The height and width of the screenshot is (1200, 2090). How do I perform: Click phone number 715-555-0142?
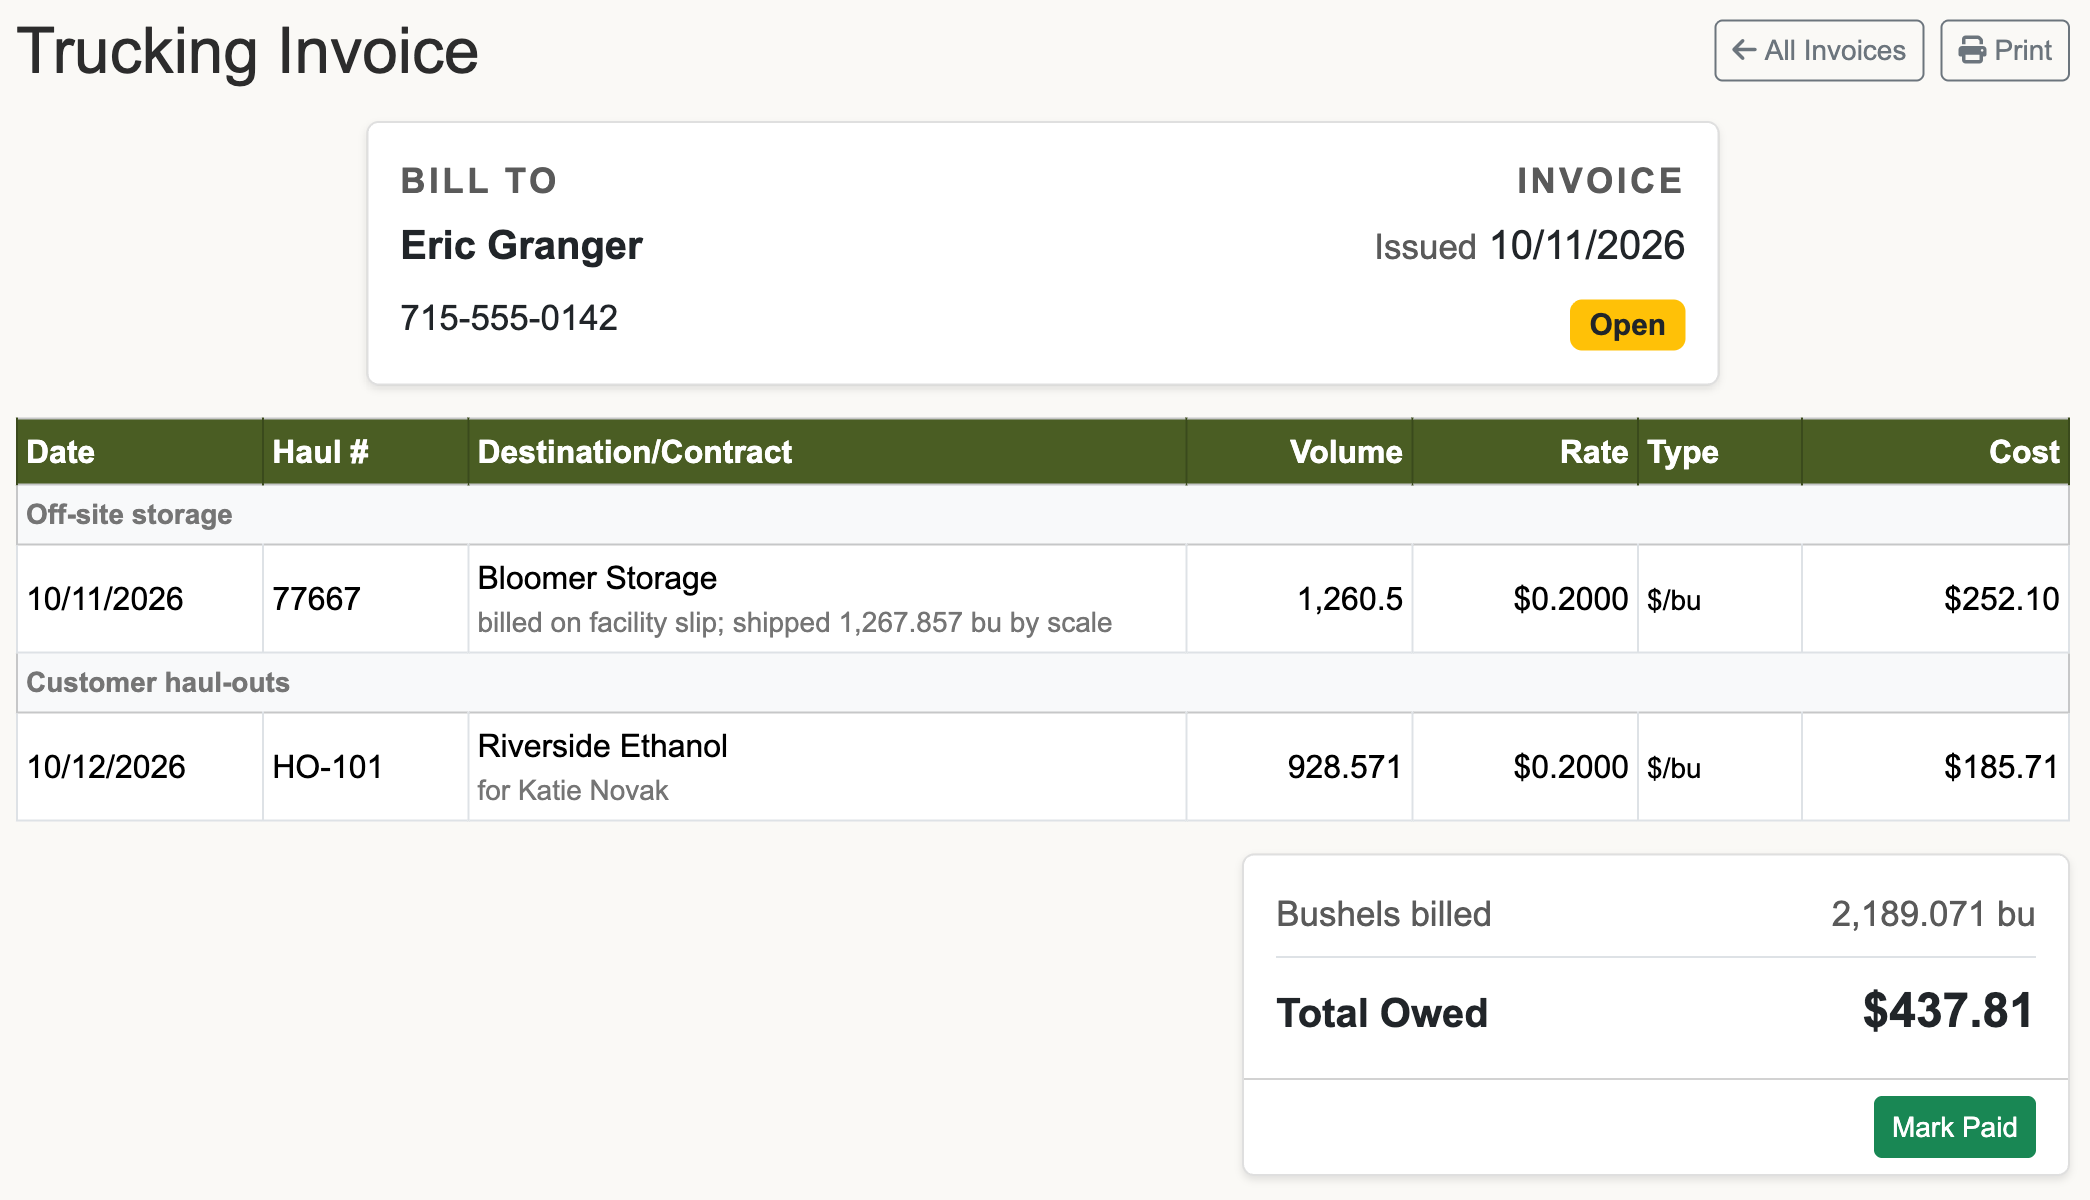(509, 318)
